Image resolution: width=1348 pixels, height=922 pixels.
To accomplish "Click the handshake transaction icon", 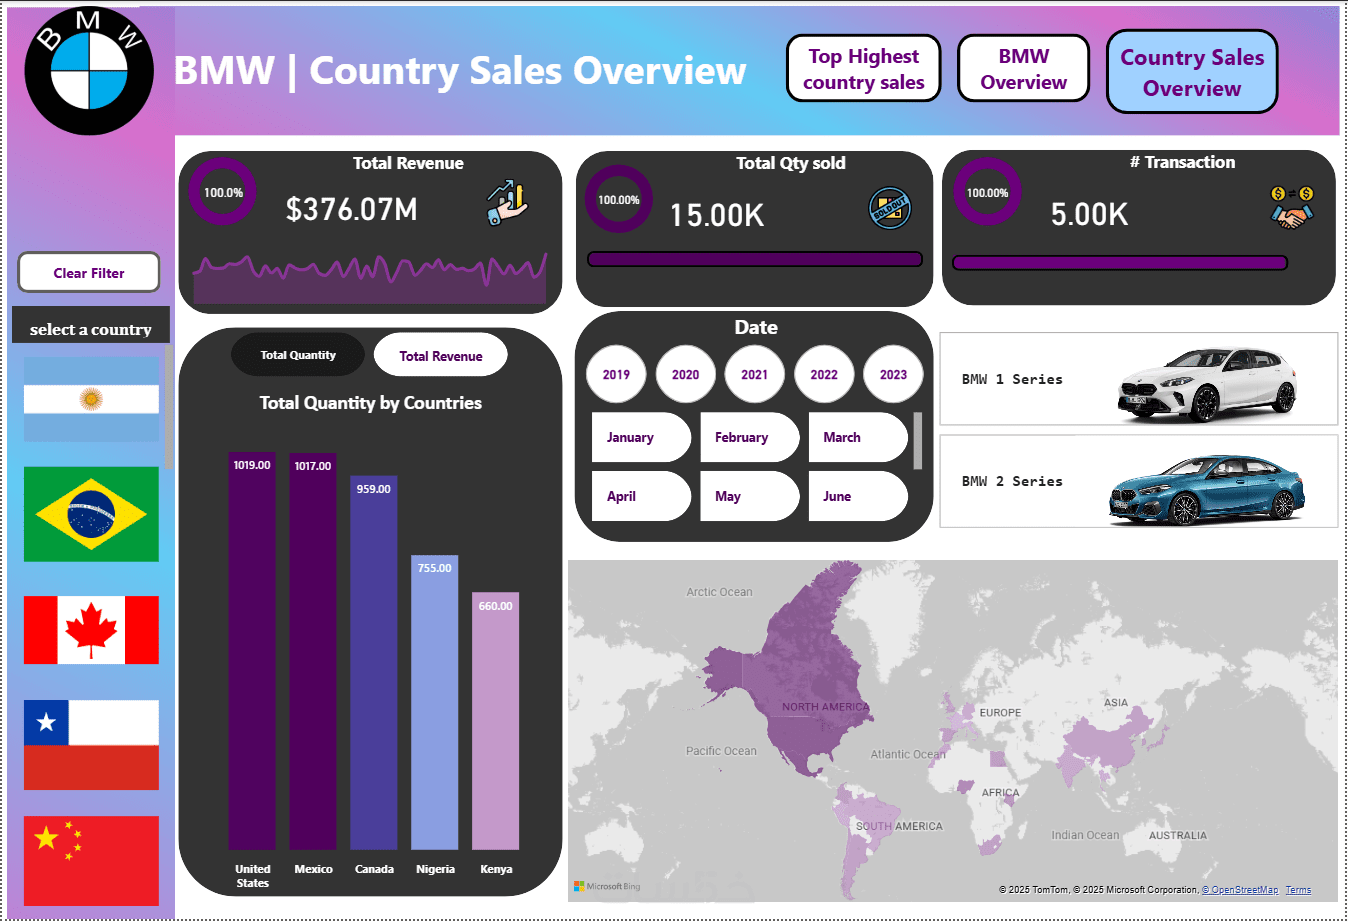I will pos(1292,207).
